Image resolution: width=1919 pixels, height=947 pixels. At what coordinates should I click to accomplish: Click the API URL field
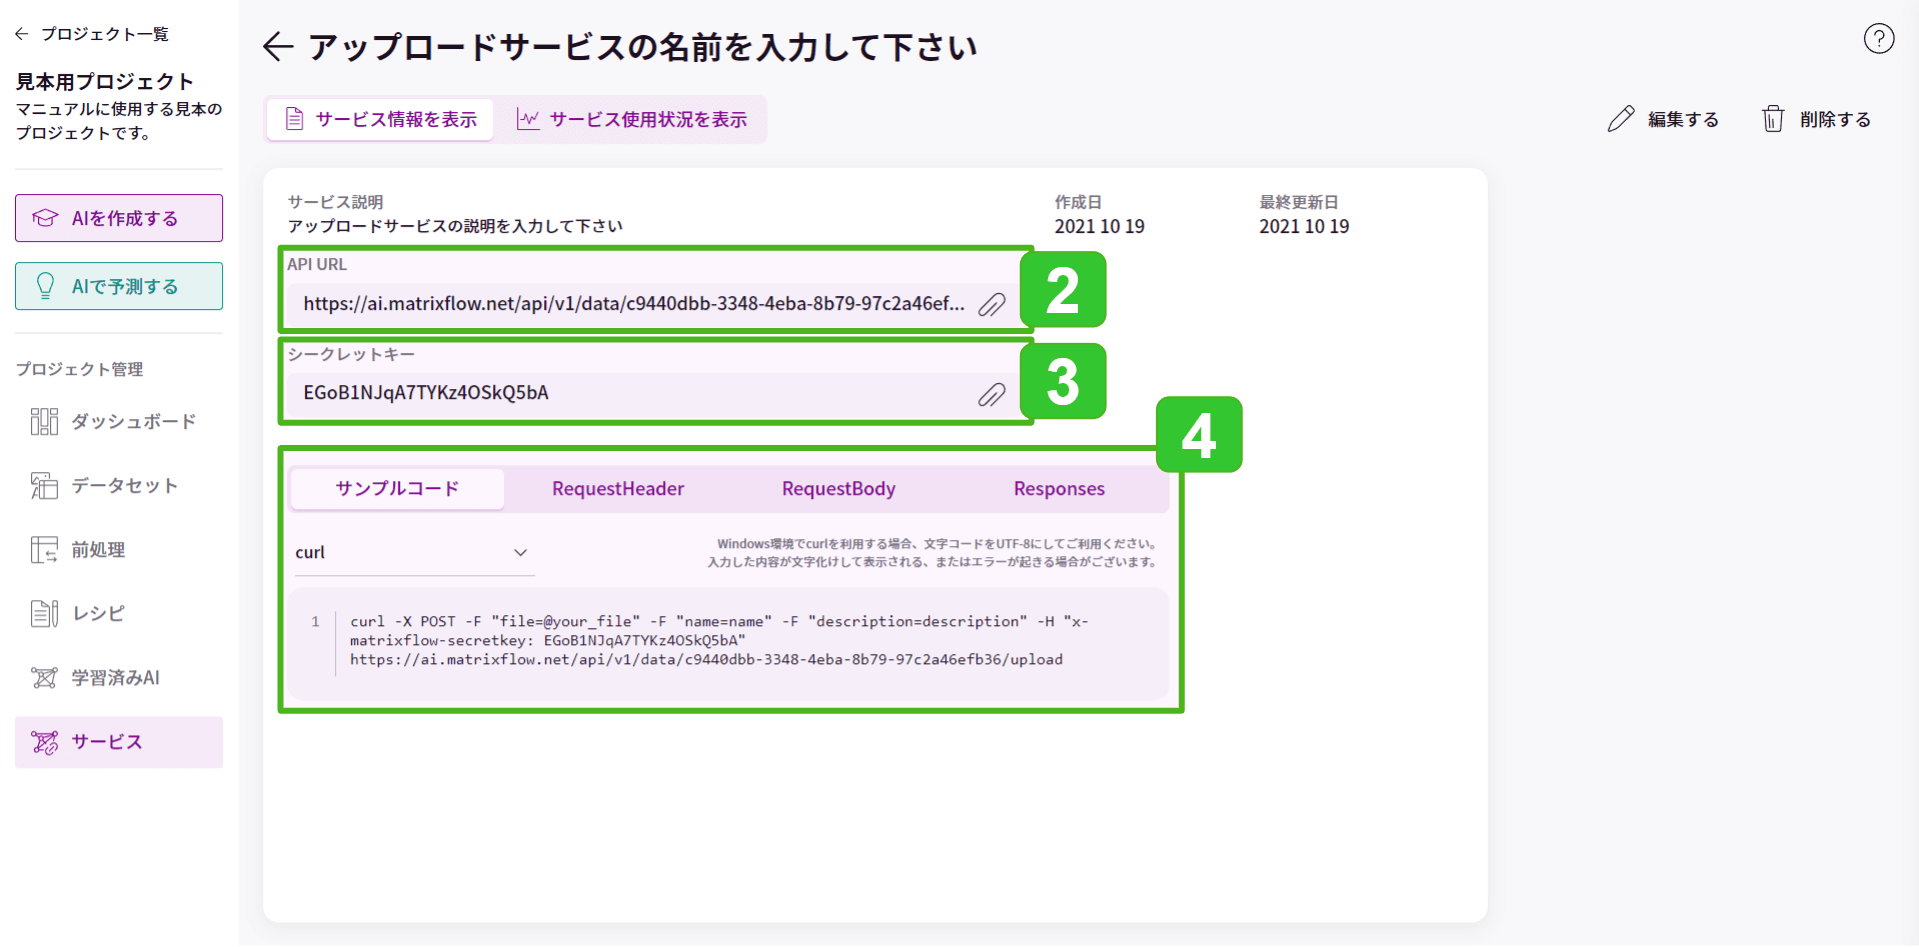point(653,304)
